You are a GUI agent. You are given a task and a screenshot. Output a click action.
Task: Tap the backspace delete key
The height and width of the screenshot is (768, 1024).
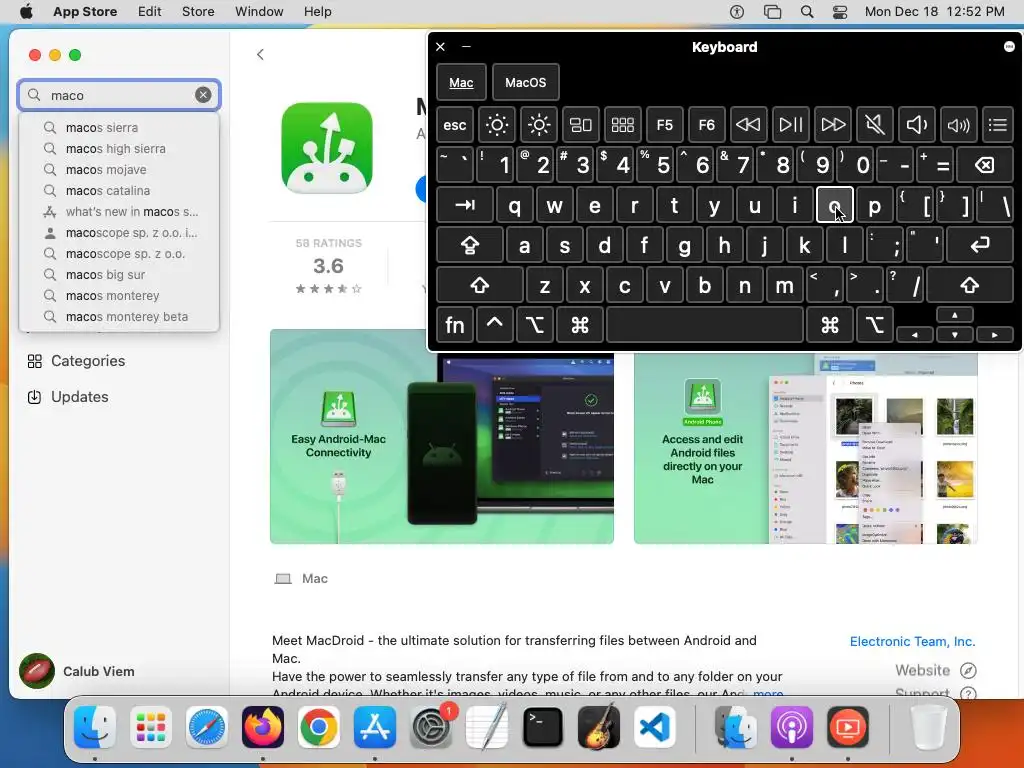985,165
